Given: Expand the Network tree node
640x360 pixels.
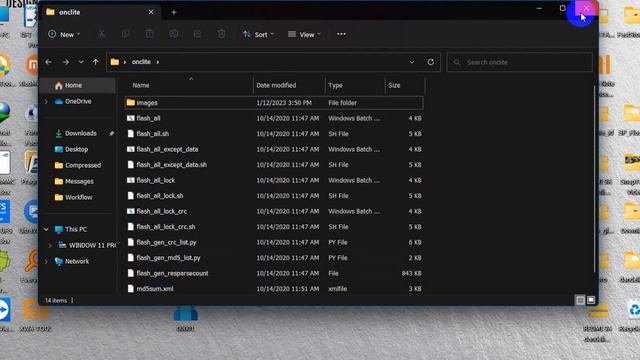Looking at the screenshot, I should (x=46, y=261).
